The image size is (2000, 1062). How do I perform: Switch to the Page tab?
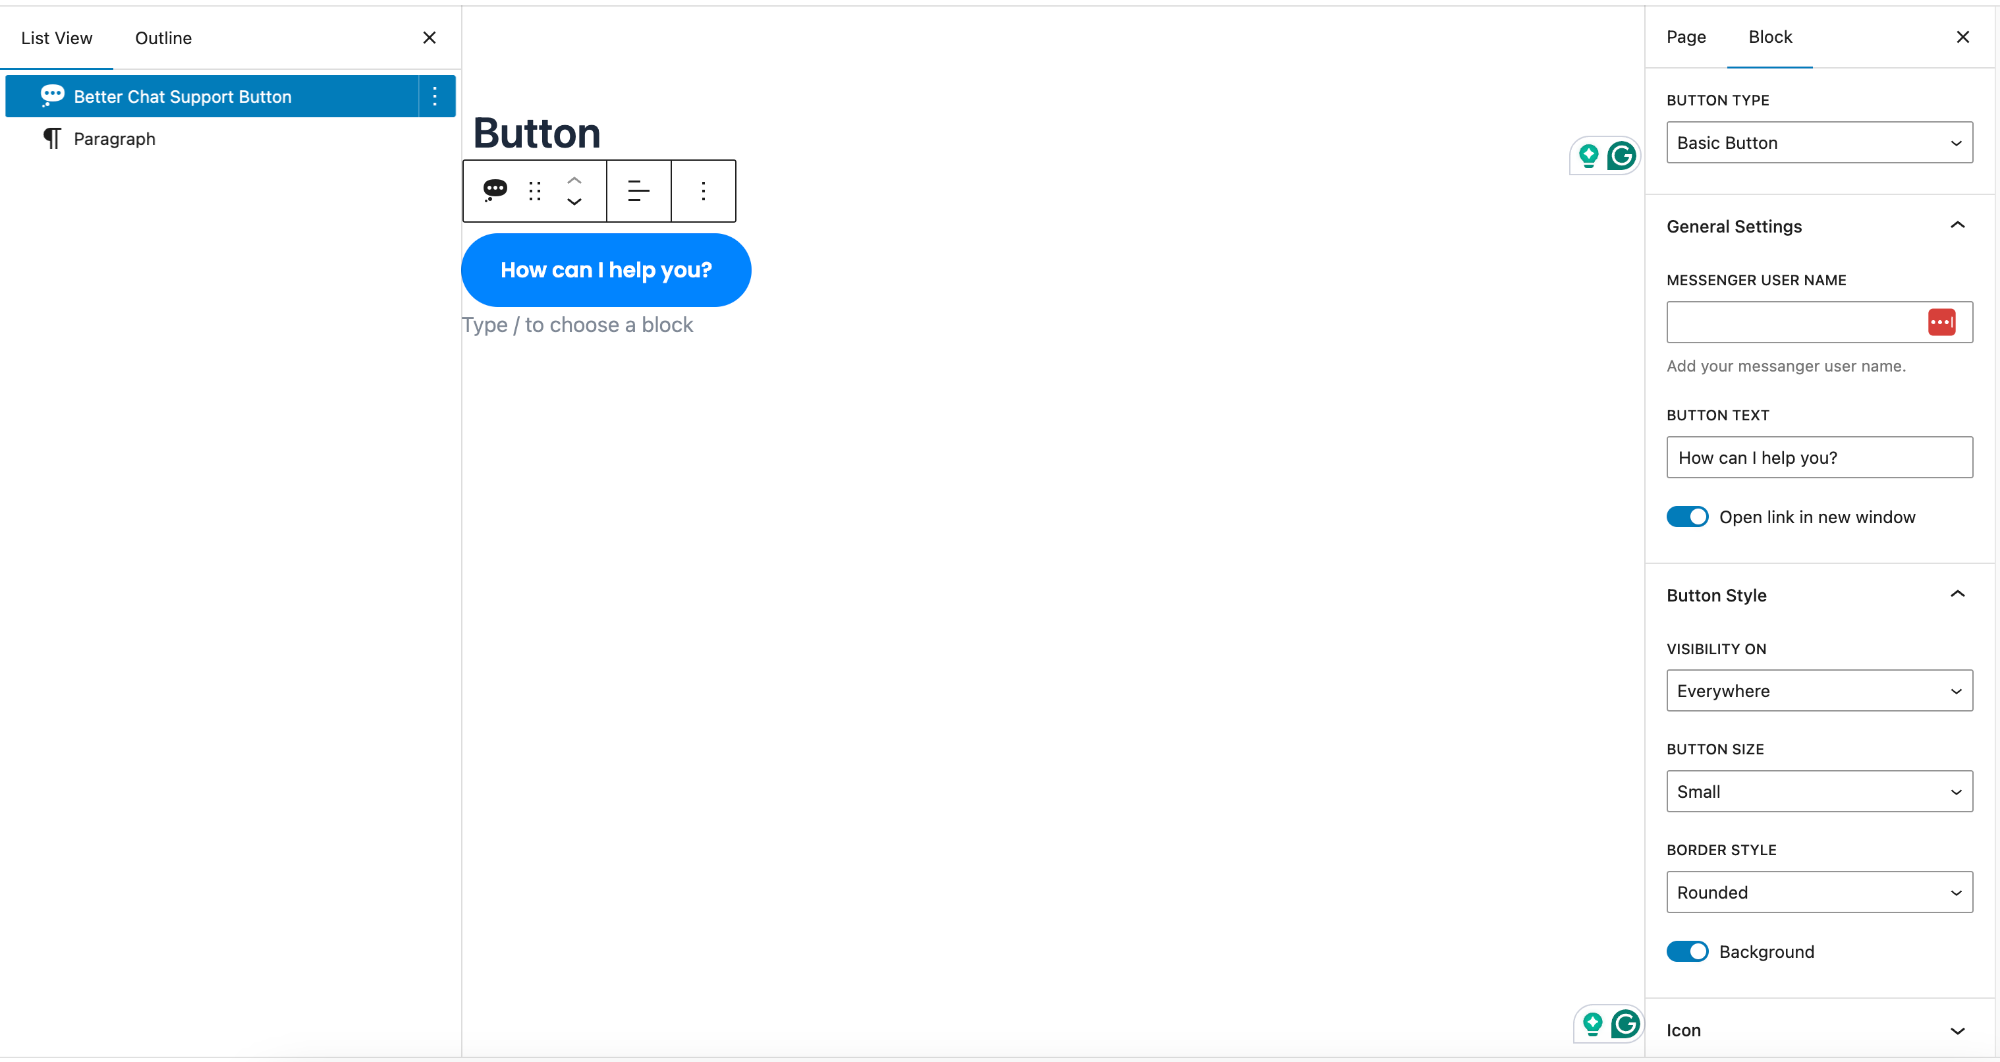[x=1685, y=37]
